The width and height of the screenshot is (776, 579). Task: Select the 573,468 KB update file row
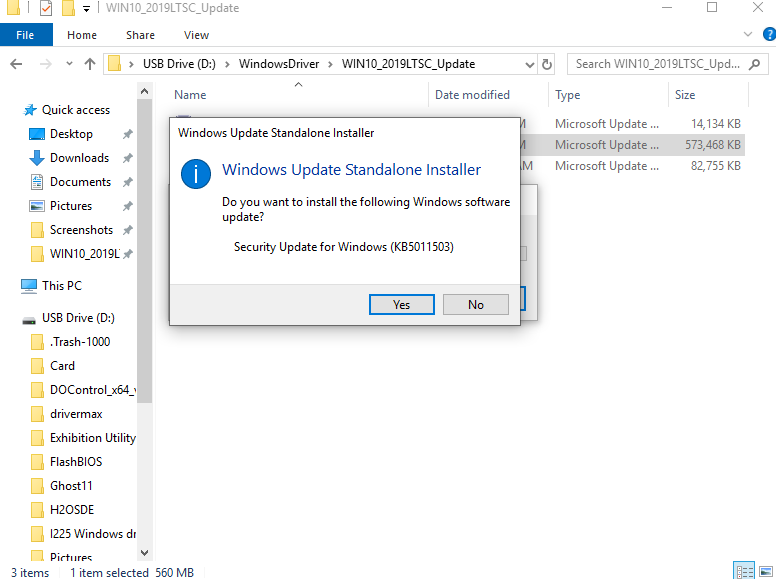point(632,145)
